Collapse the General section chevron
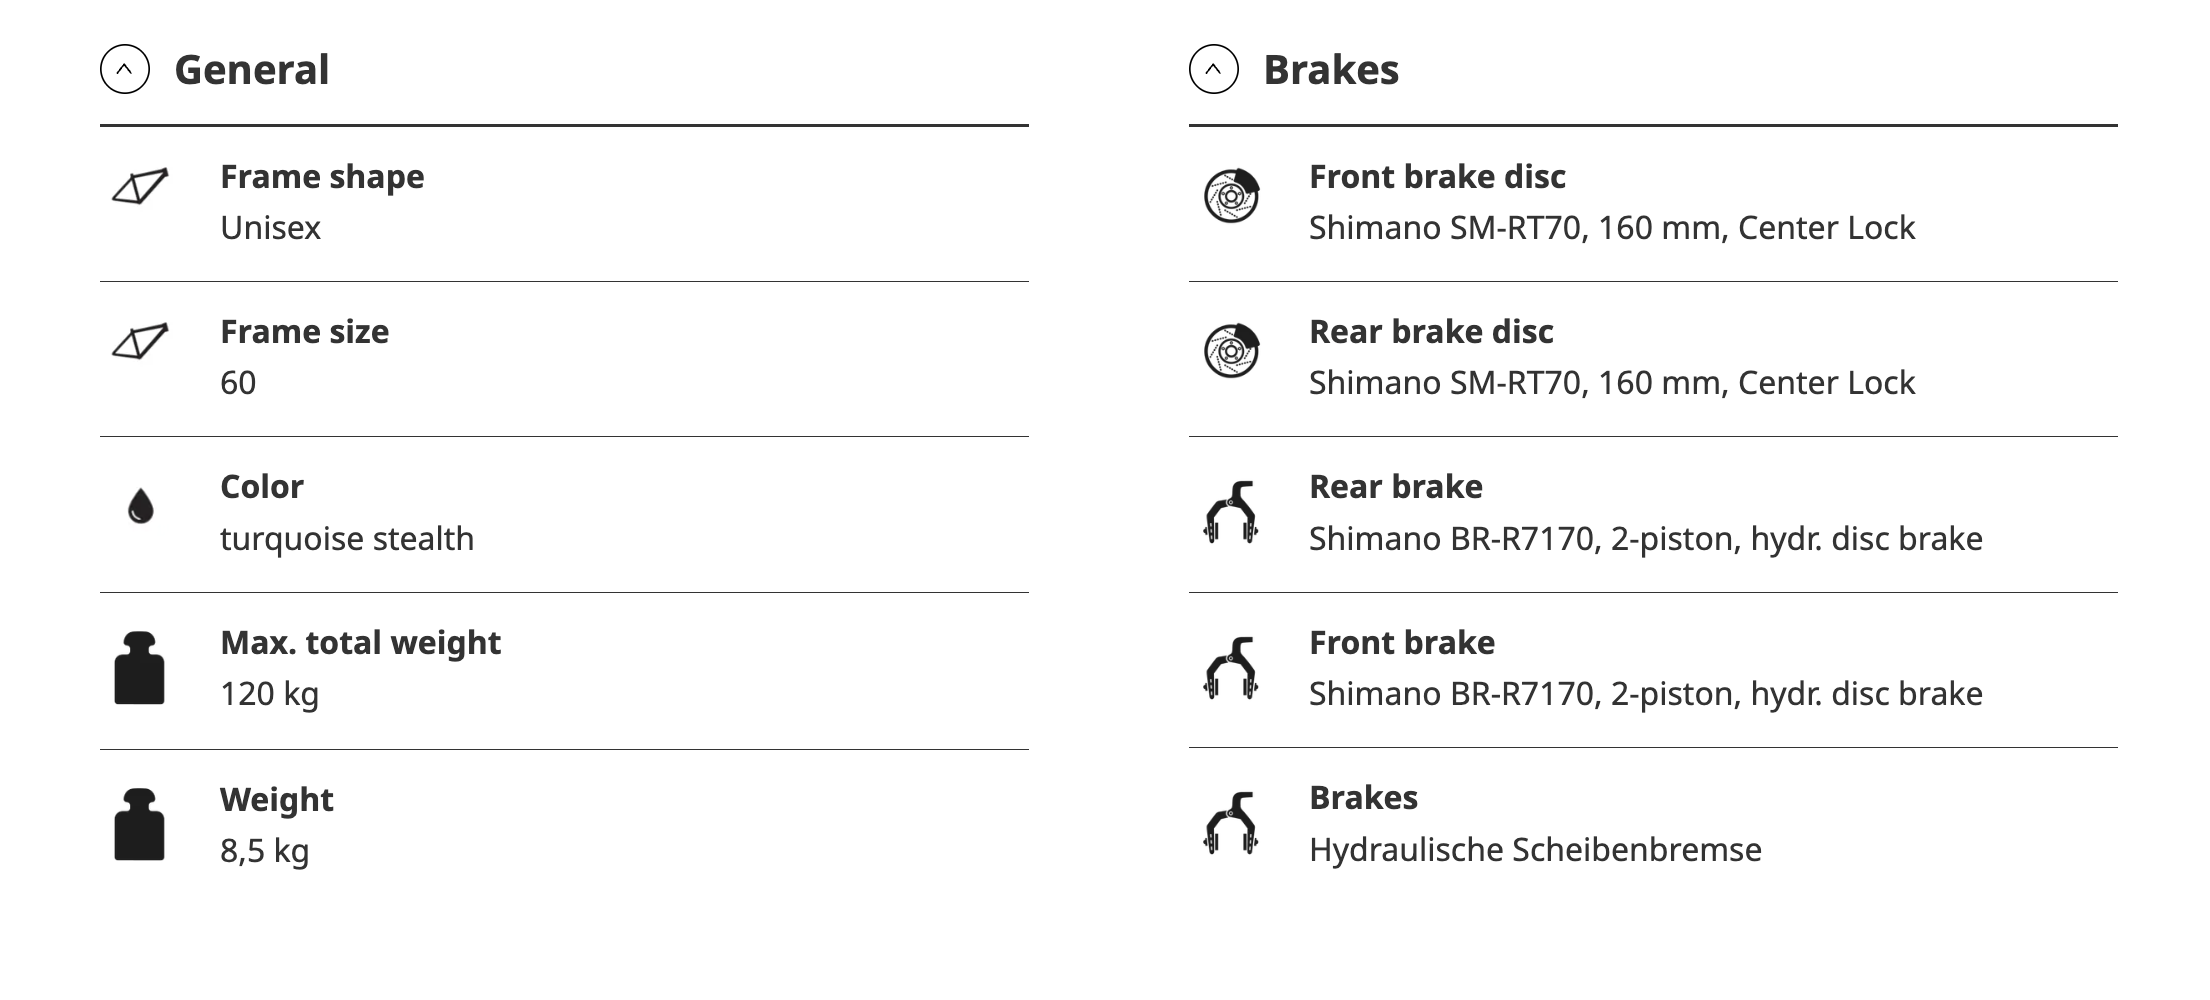The height and width of the screenshot is (1000, 2210). click(125, 70)
